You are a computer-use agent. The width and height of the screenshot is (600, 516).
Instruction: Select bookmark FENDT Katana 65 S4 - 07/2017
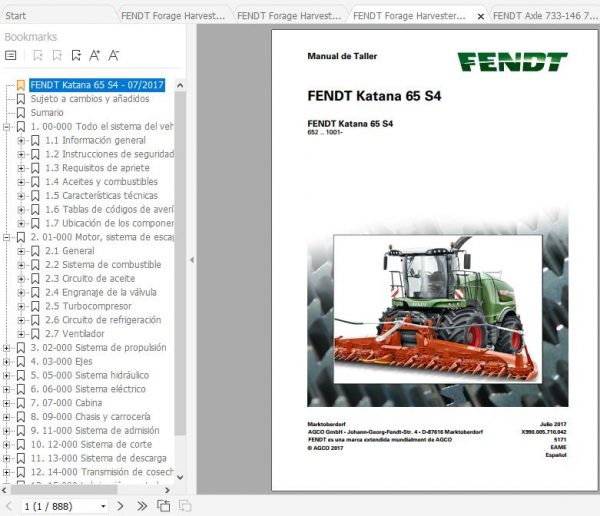click(x=97, y=85)
